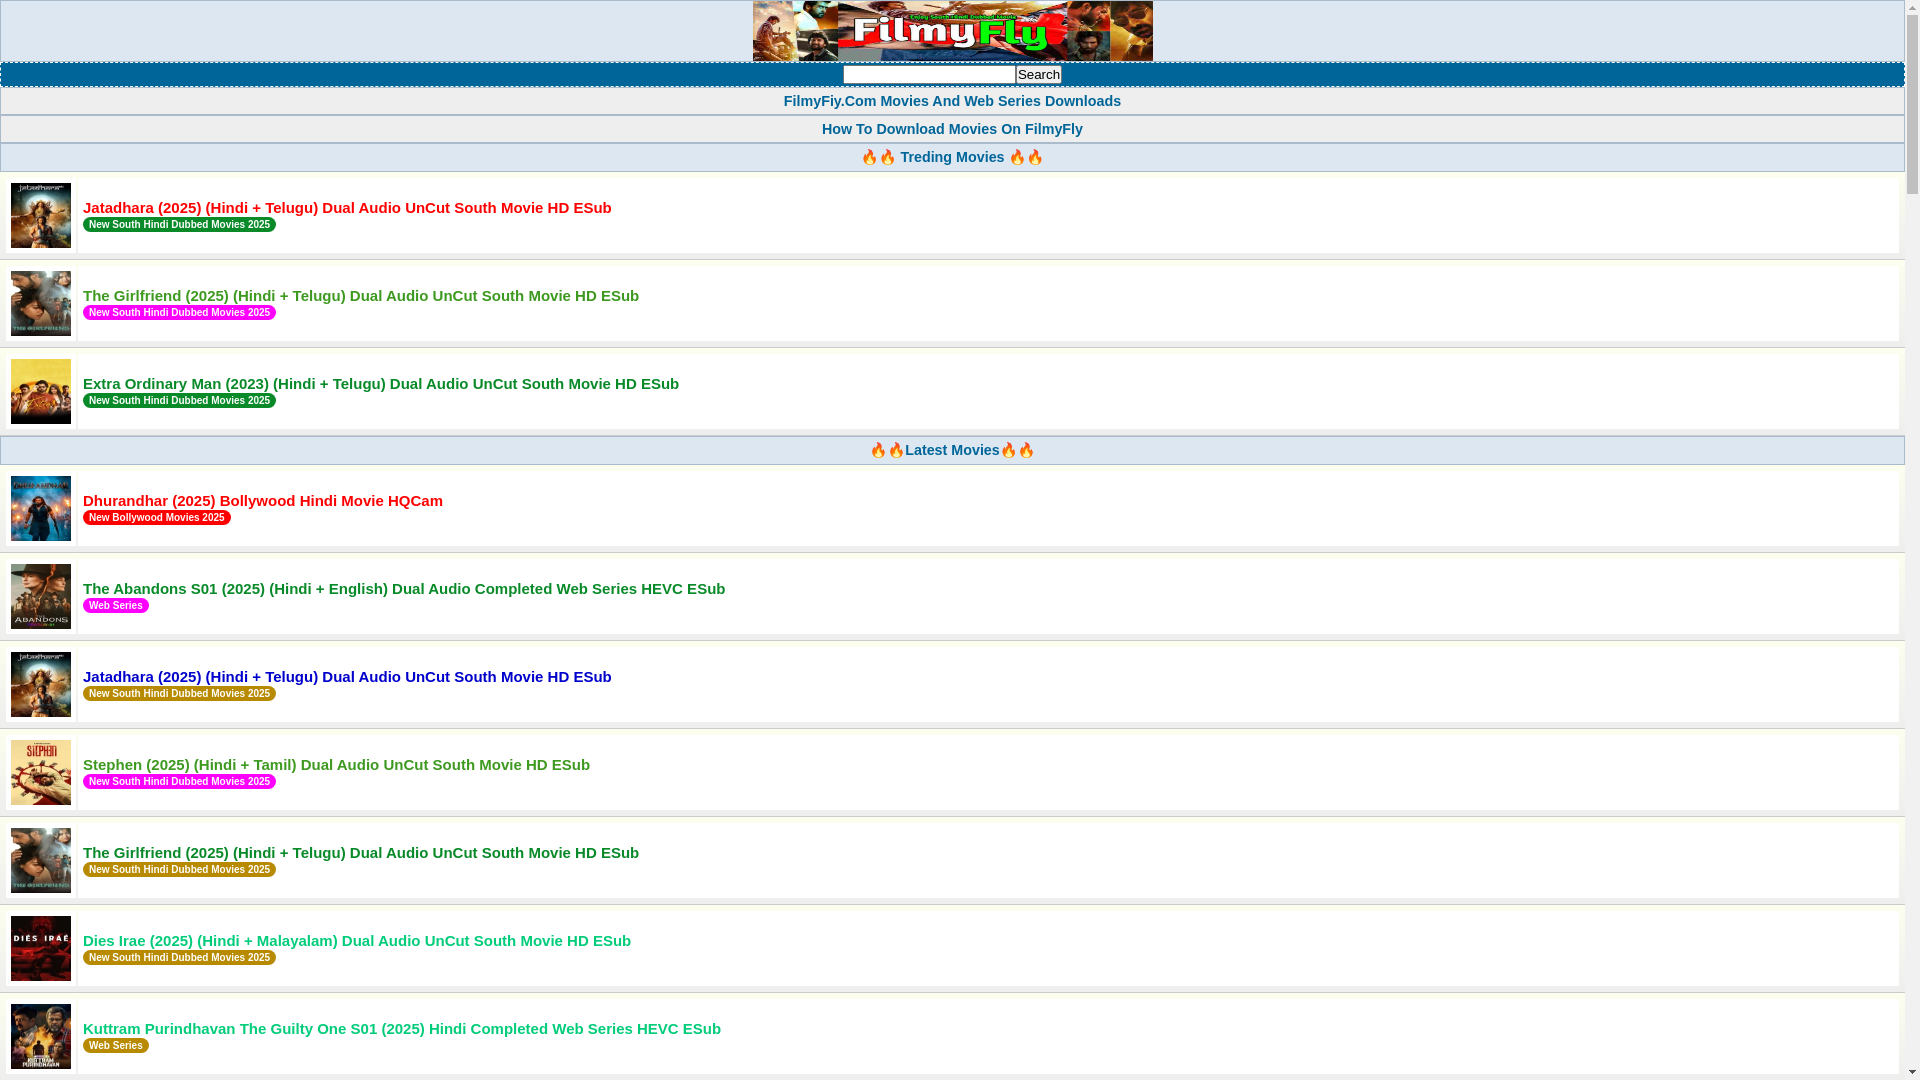Screen dimensions: 1920x1080
Task: Open The Abandons S01 (2025) web series link
Action: click(x=404, y=589)
